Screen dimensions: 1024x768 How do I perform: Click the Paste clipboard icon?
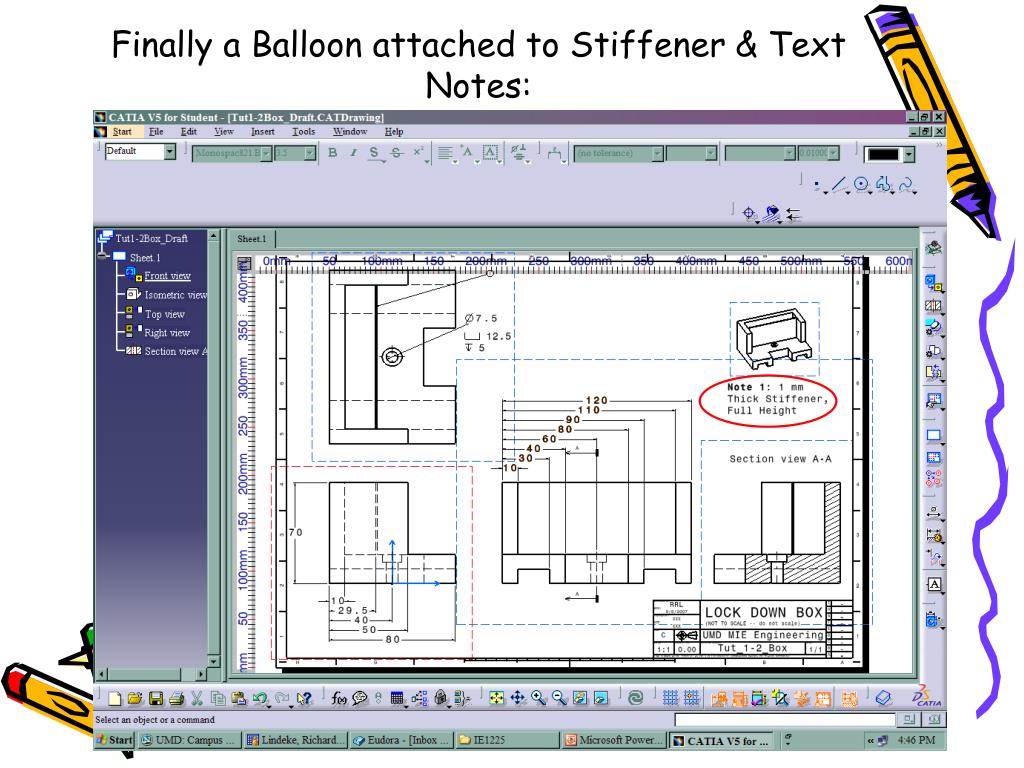(x=239, y=698)
